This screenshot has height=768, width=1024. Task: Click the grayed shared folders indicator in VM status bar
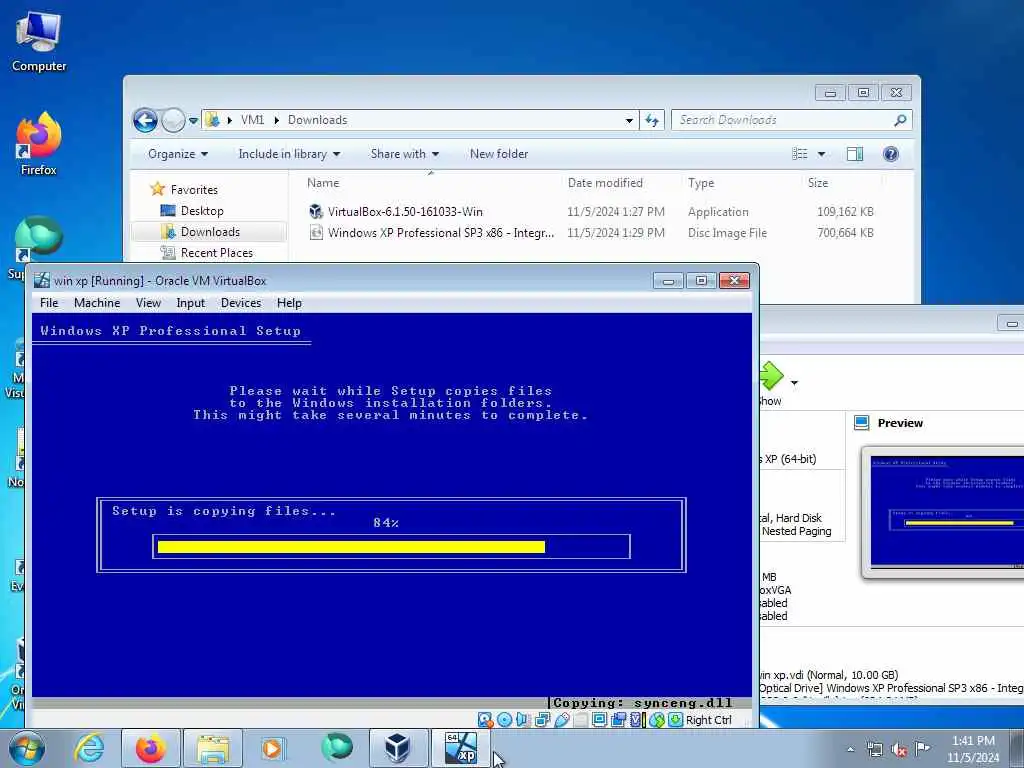581,720
